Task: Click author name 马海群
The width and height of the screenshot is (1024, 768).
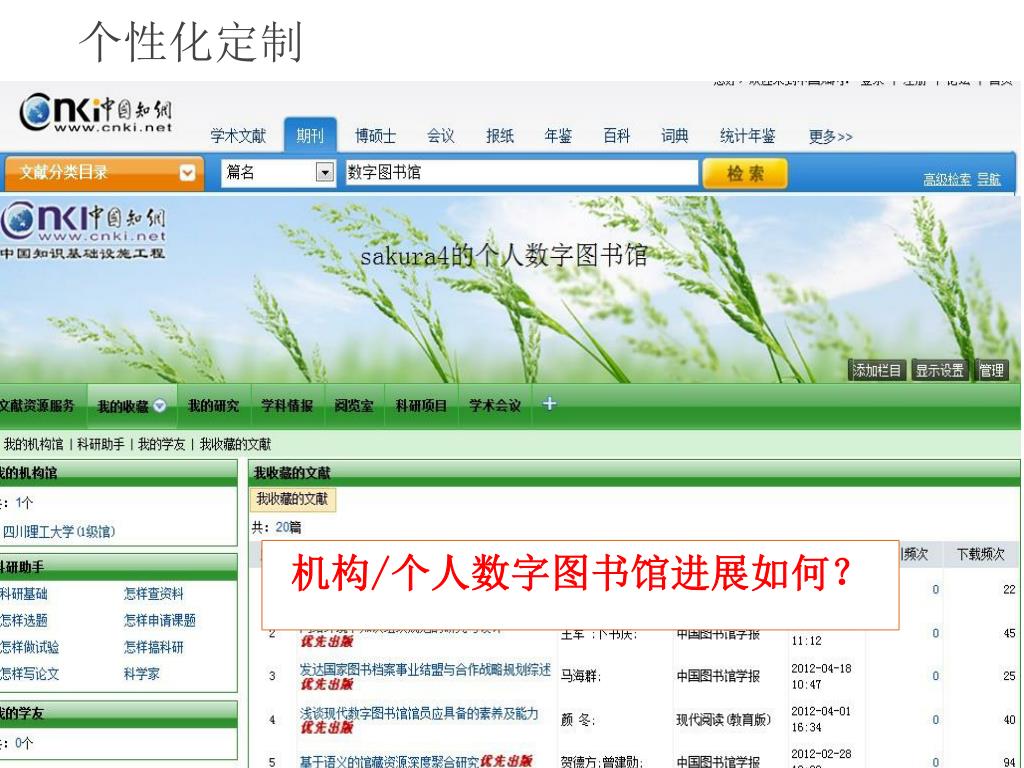Action: coord(579,676)
